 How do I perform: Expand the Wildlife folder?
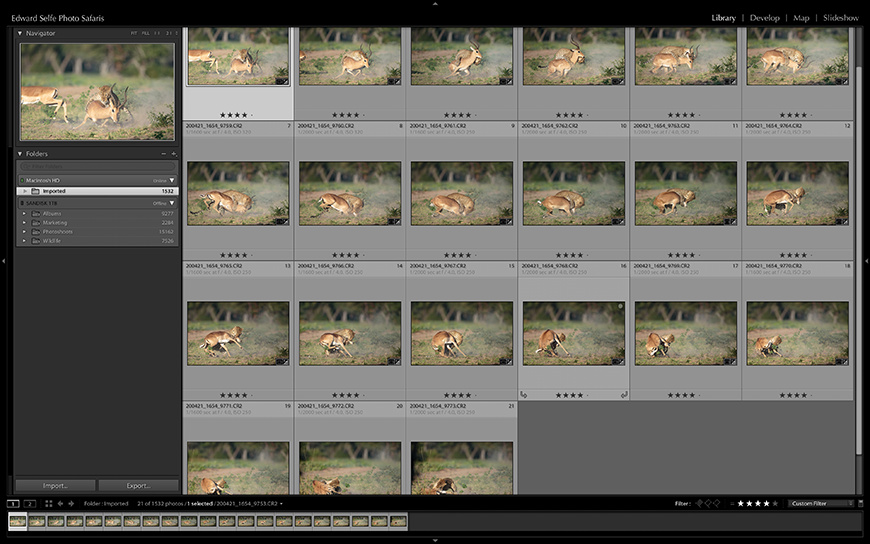(x=25, y=240)
